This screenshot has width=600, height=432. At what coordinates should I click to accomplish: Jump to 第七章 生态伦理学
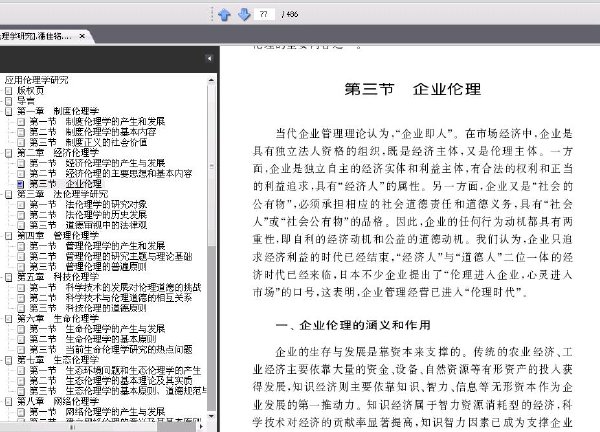pyautogui.click(x=58, y=360)
